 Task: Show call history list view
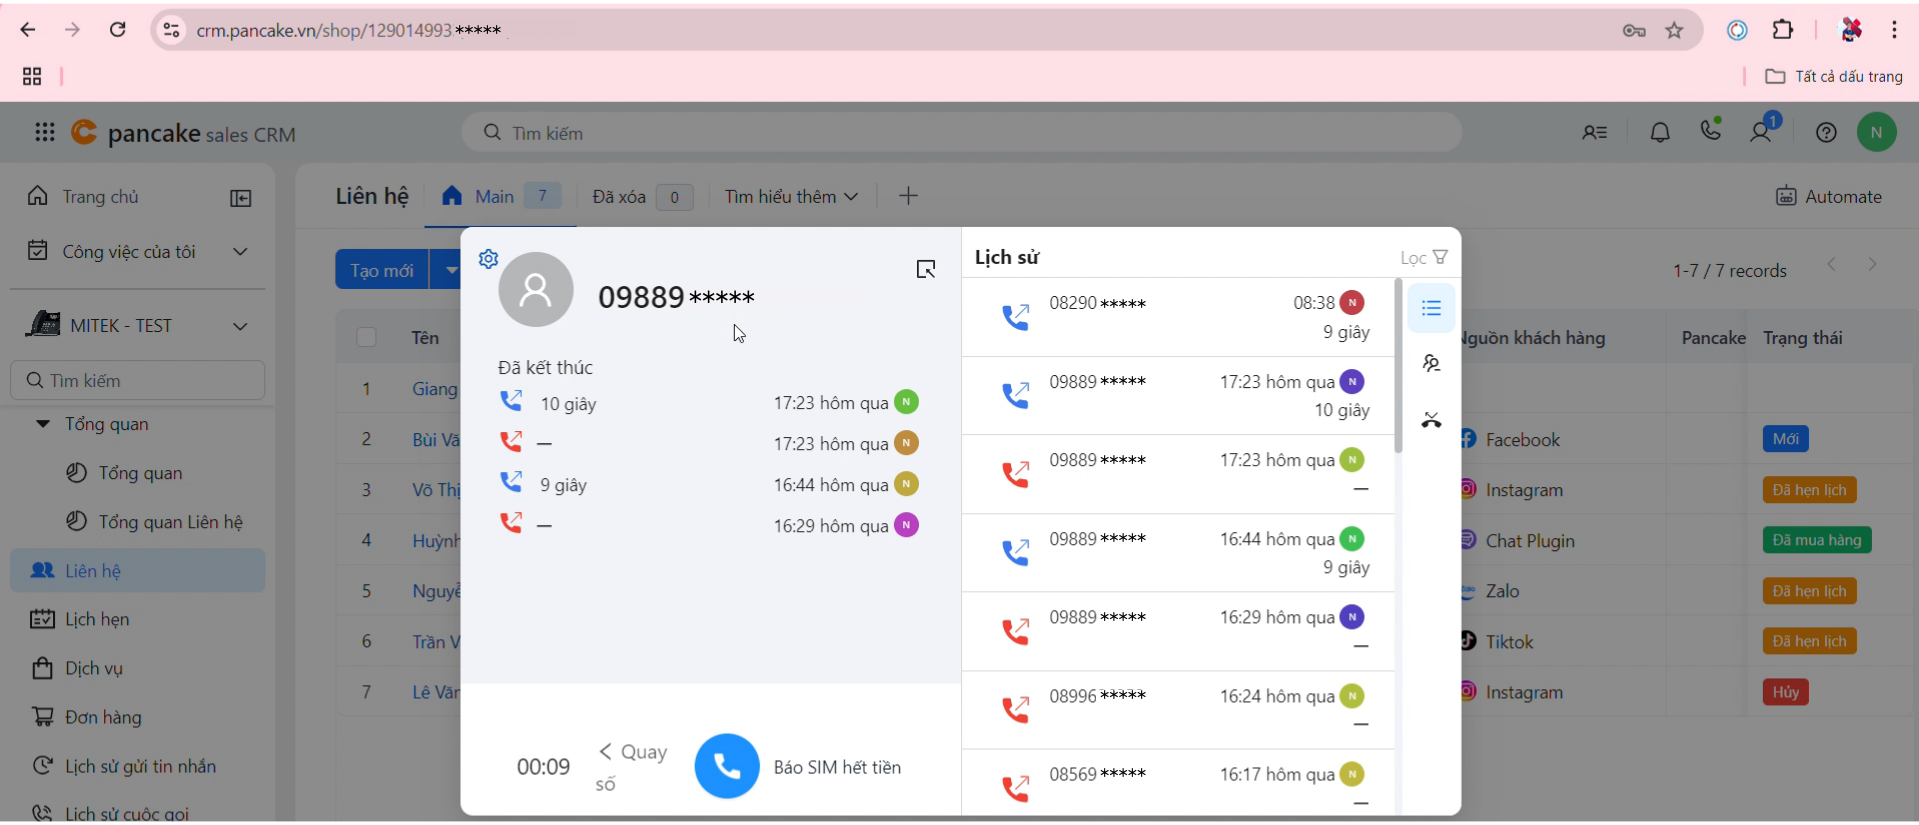1431,308
